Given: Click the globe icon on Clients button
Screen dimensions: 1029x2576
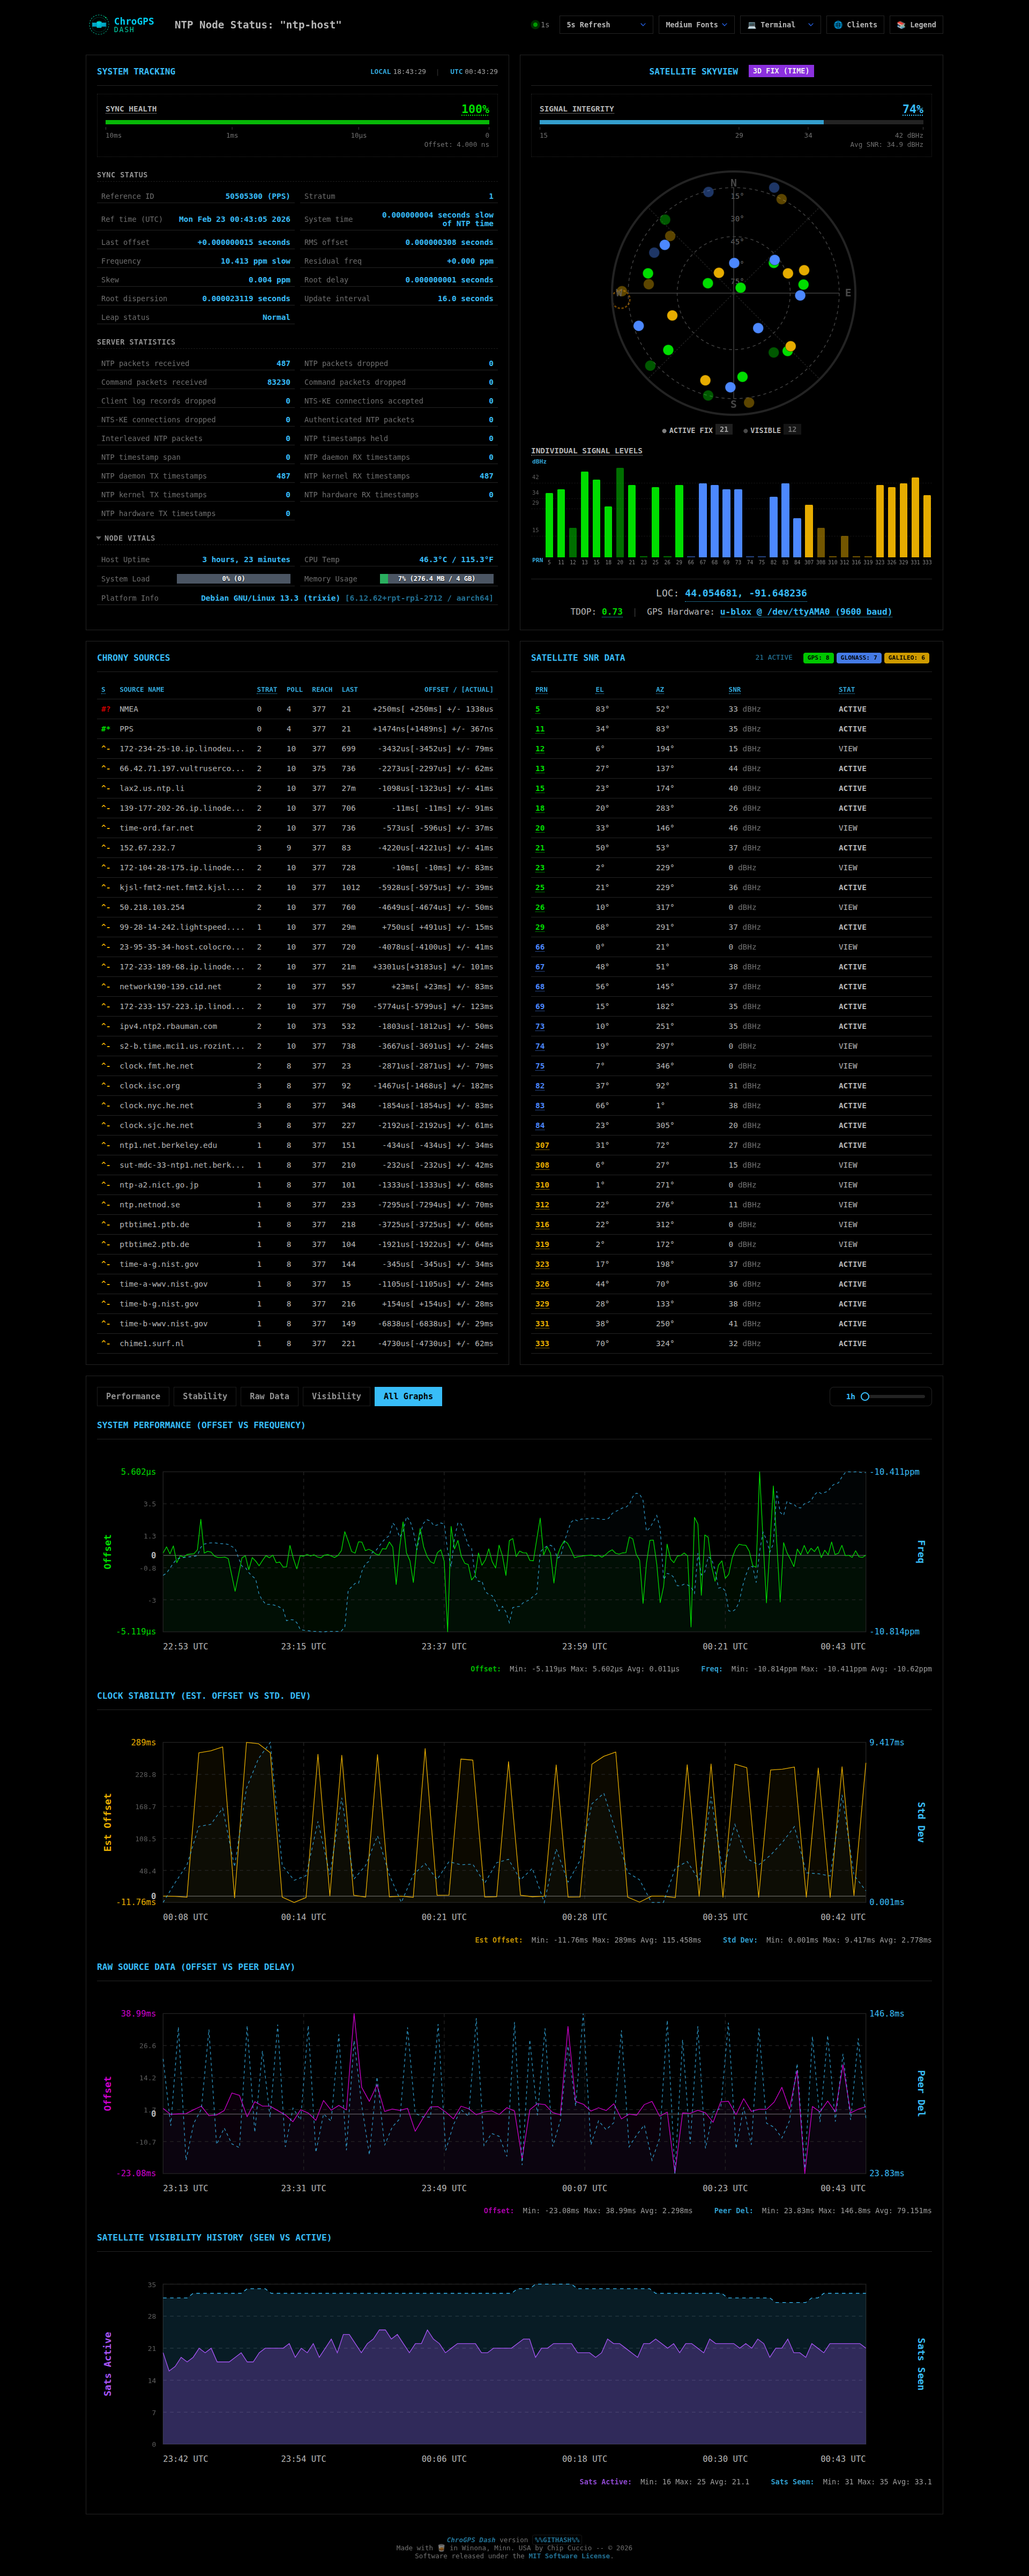Looking at the screenshot, I should tap(838, 25).
